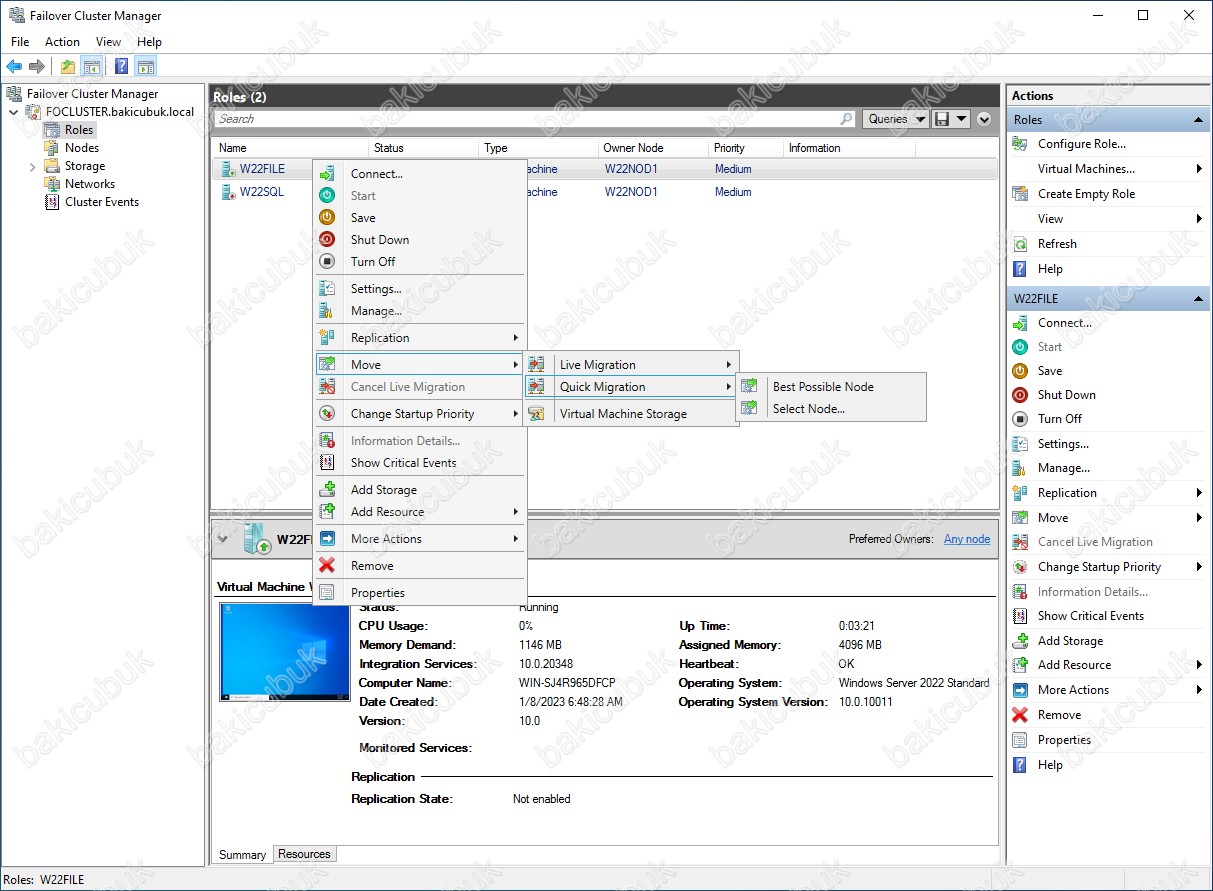Click the Up folder toolbar icon
This screenshot has width=1213, height=891.
click(x=67, y=67)
